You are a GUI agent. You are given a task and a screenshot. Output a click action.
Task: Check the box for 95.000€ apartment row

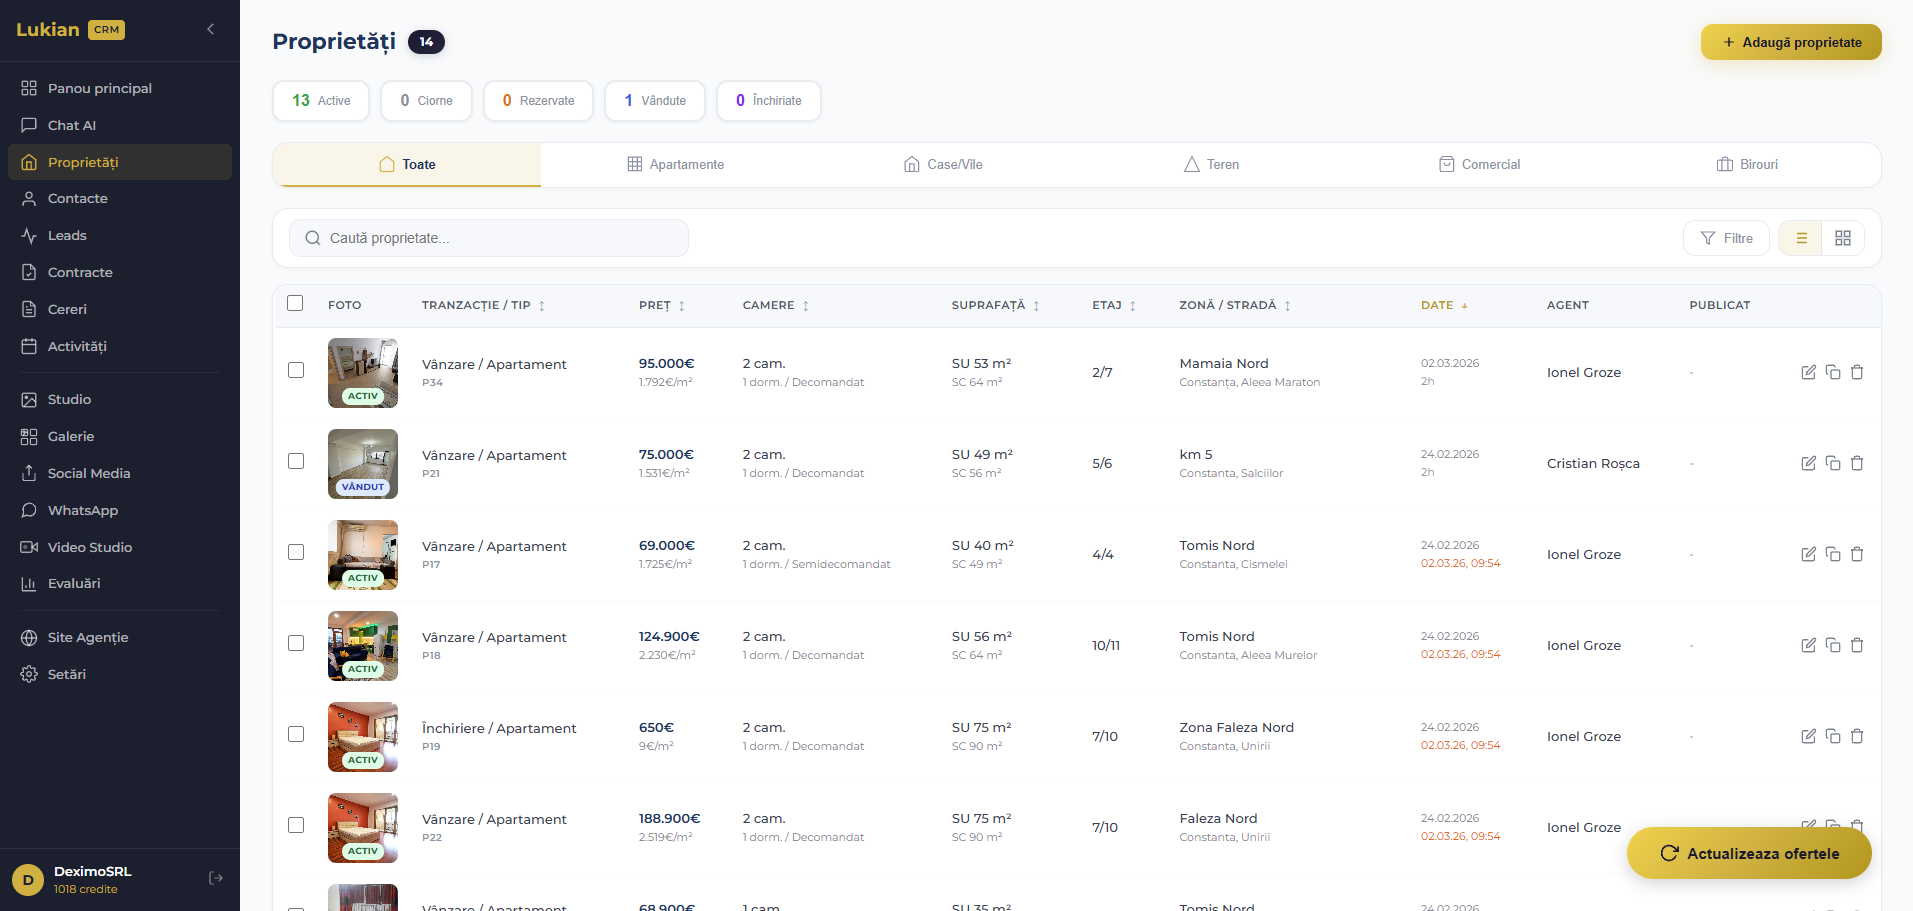[296, 370]
